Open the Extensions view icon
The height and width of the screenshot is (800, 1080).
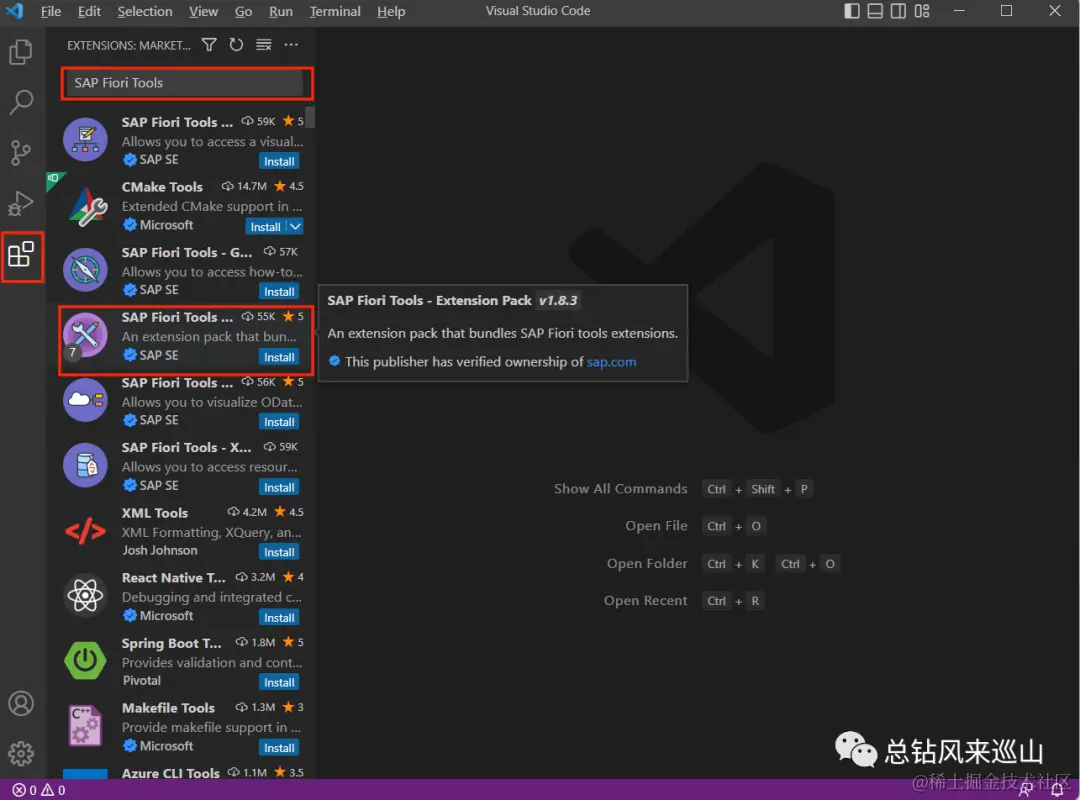(21, 254)
